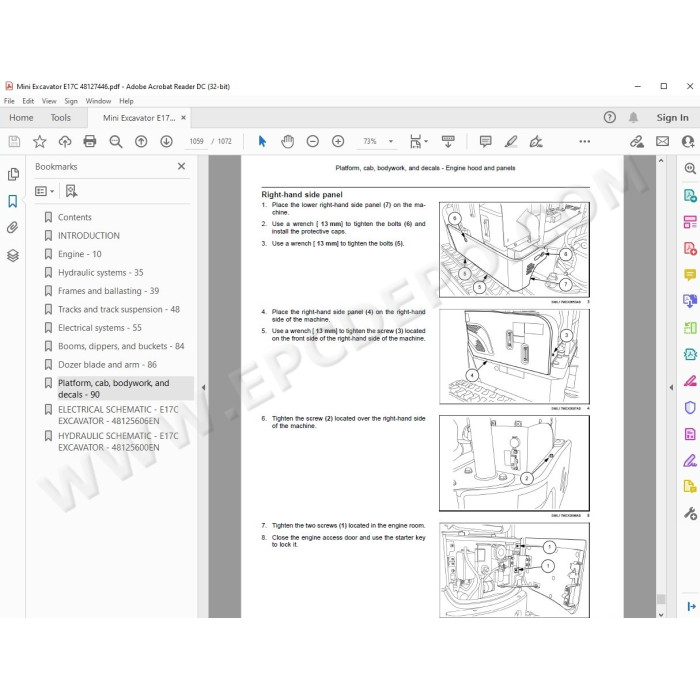This screenshot has height=700, width=700.
Task: Collapse the right tools pane arrow
Action: point(671,388)
